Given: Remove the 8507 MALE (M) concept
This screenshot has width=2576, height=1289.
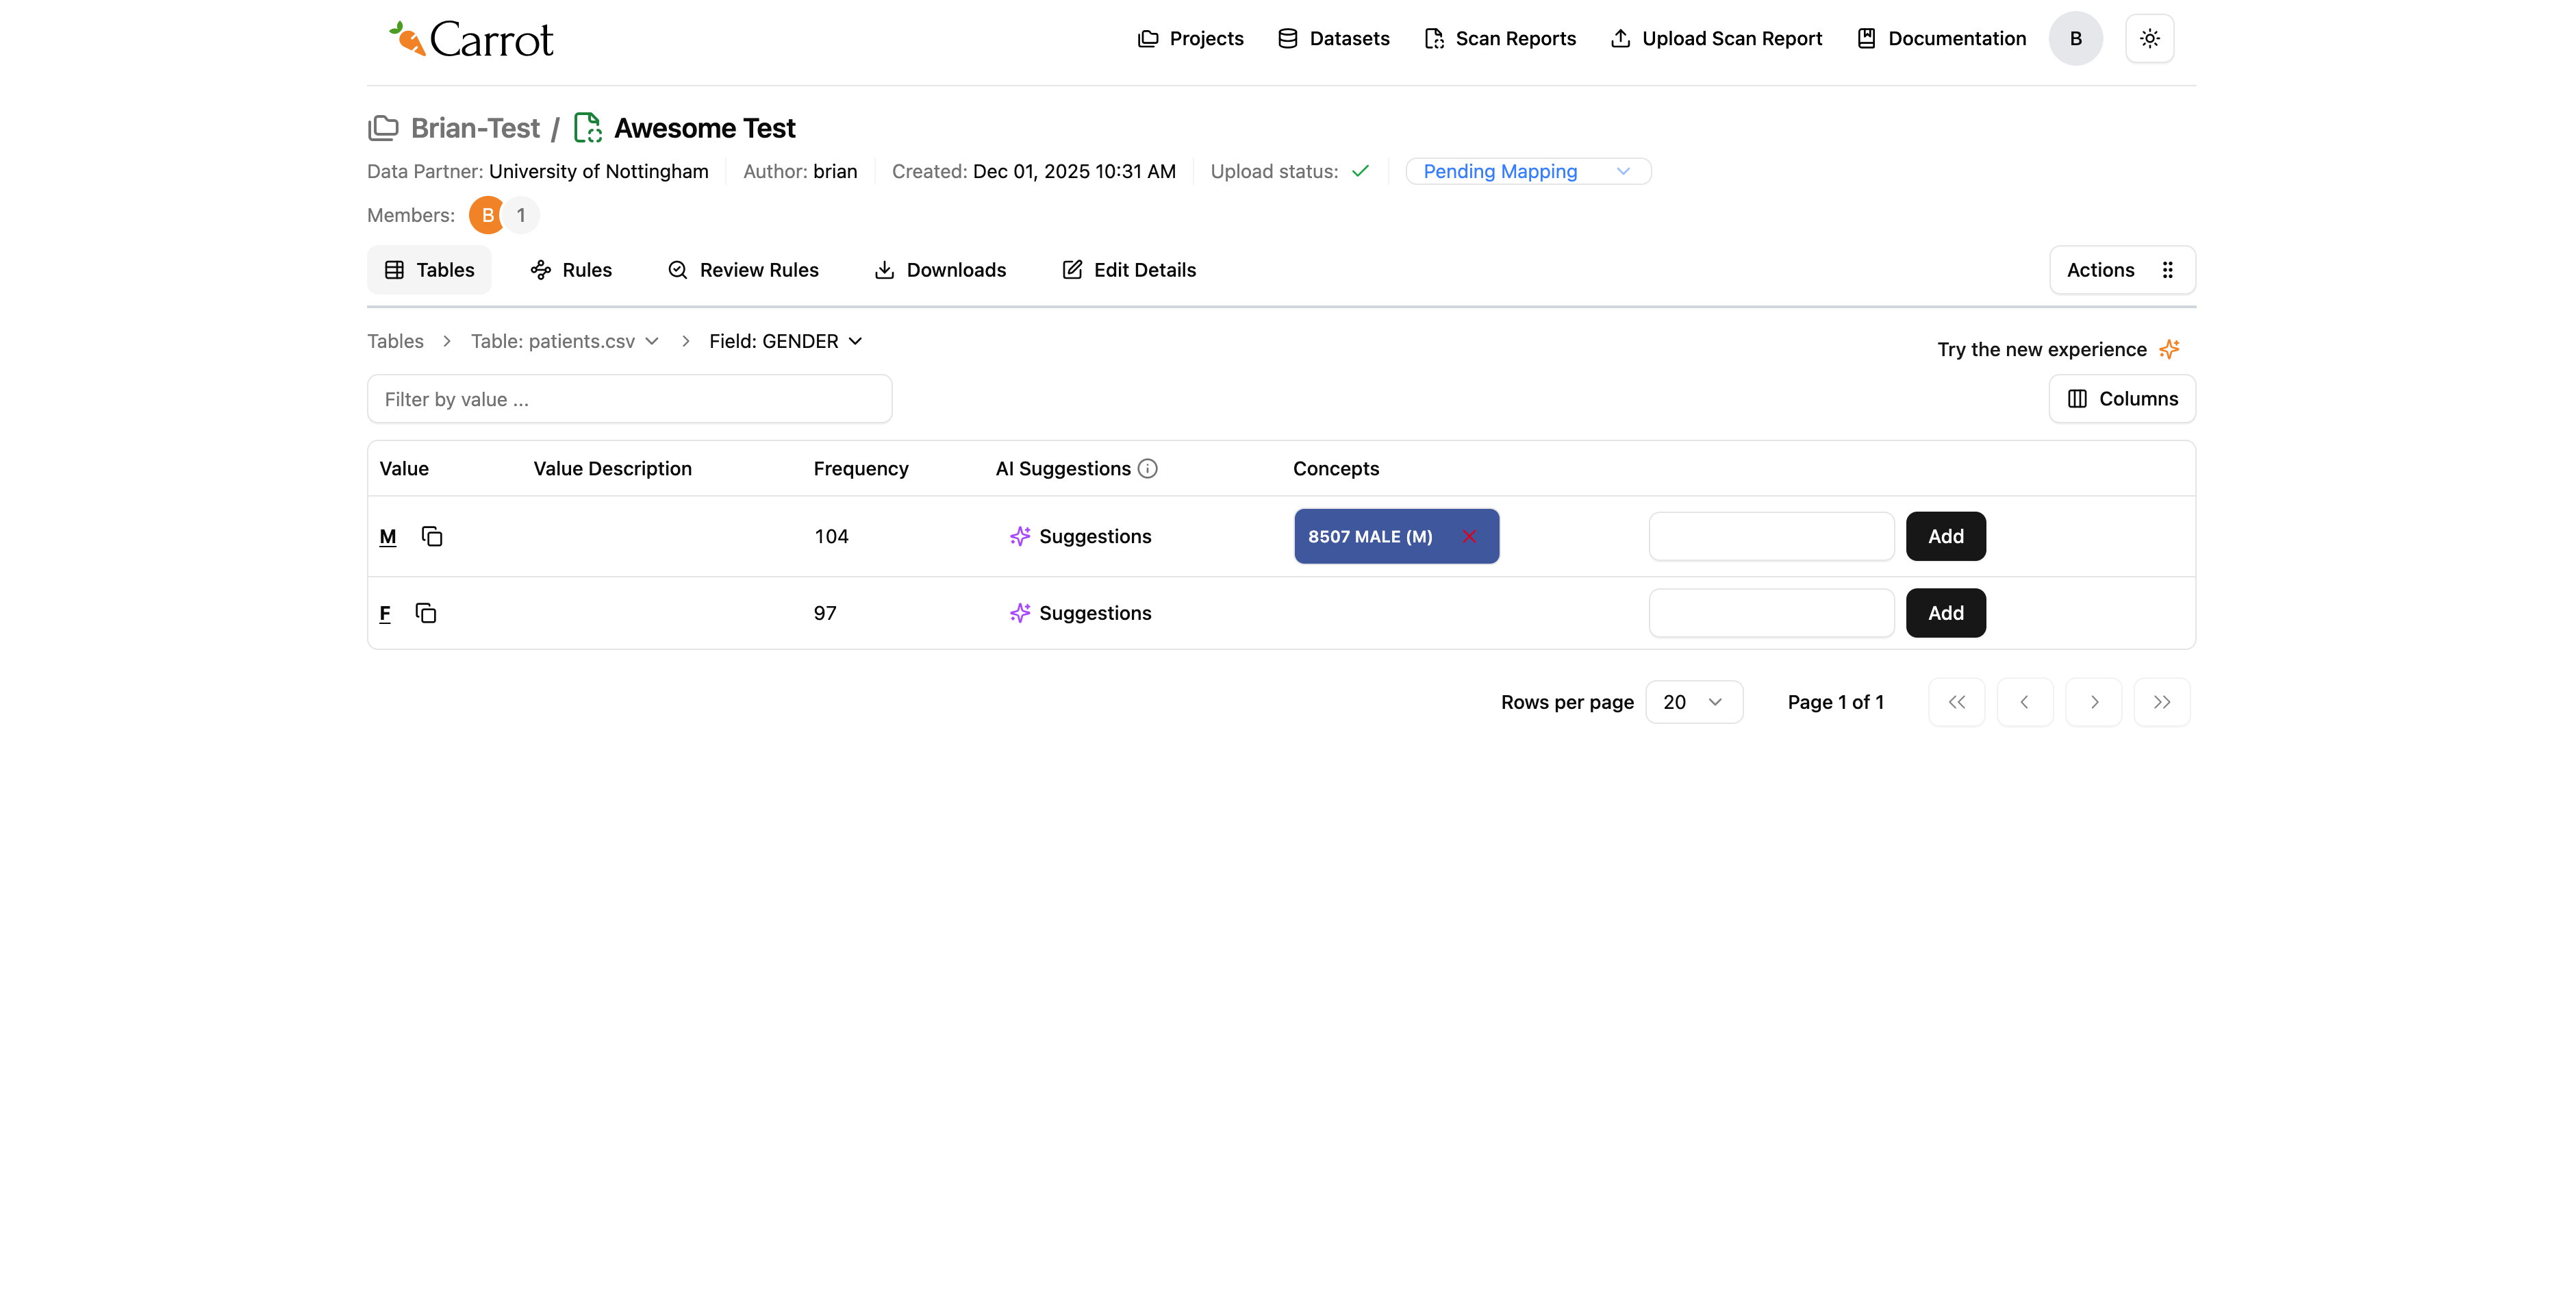Looking at the screenshot, I should click(1469, 536).
